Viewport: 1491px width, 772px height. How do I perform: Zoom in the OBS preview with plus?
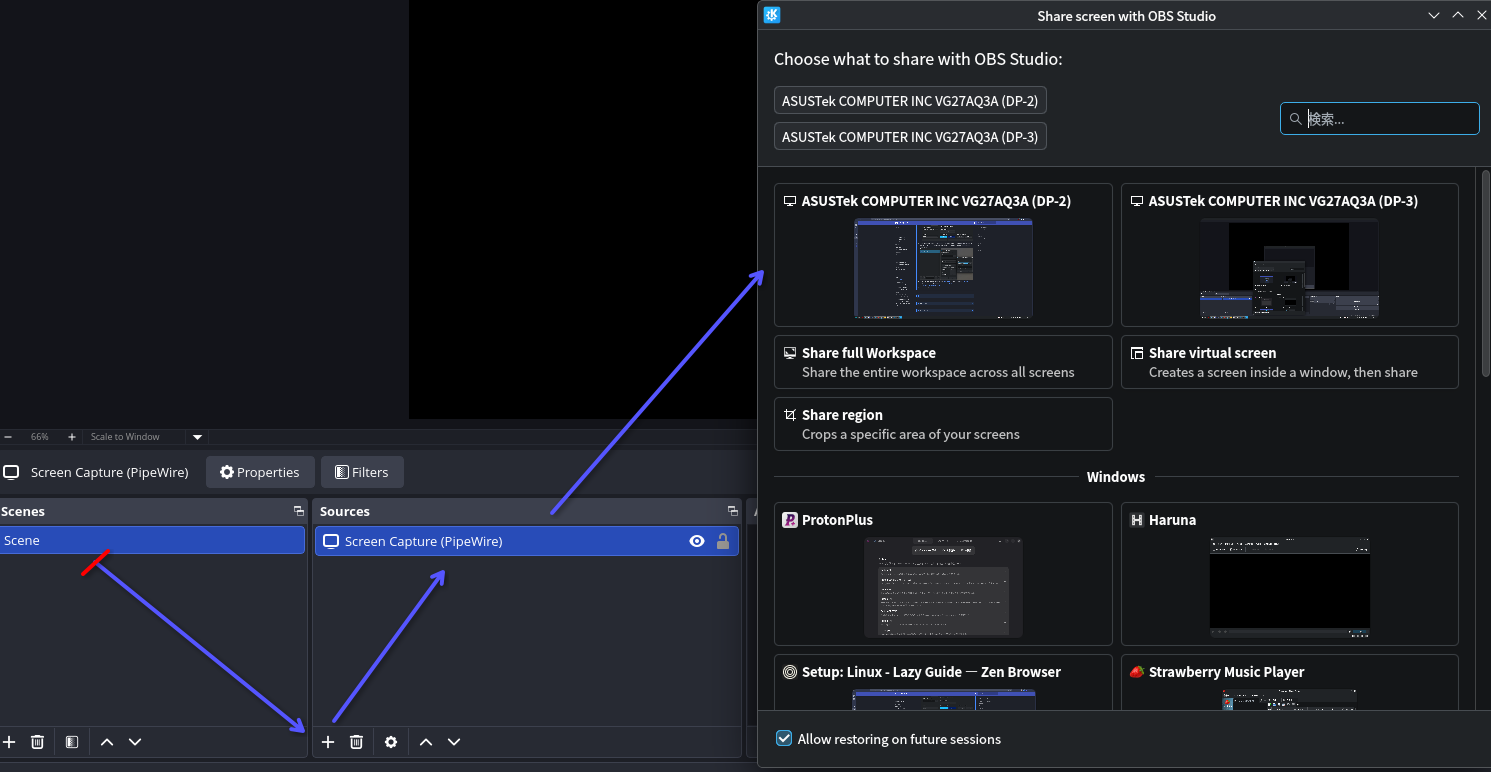[x=72, y=437]
